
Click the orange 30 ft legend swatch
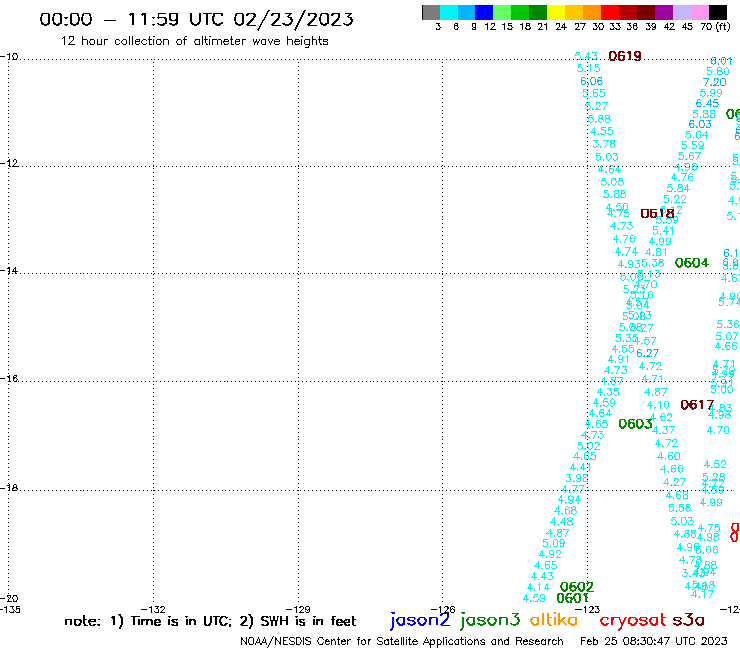click(x=592, y=12)
